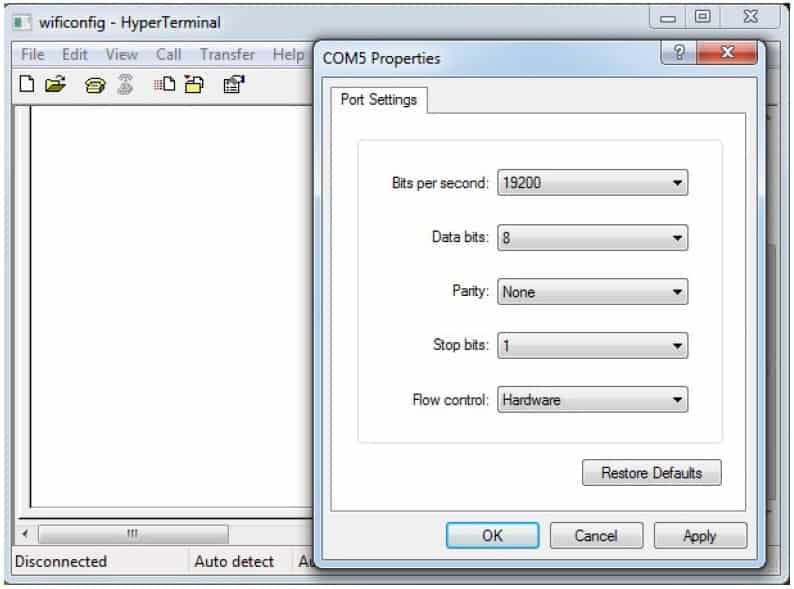Click the New connection toolbar icon
This screenshot has height=589, width=794.
(x=27, y=86)
